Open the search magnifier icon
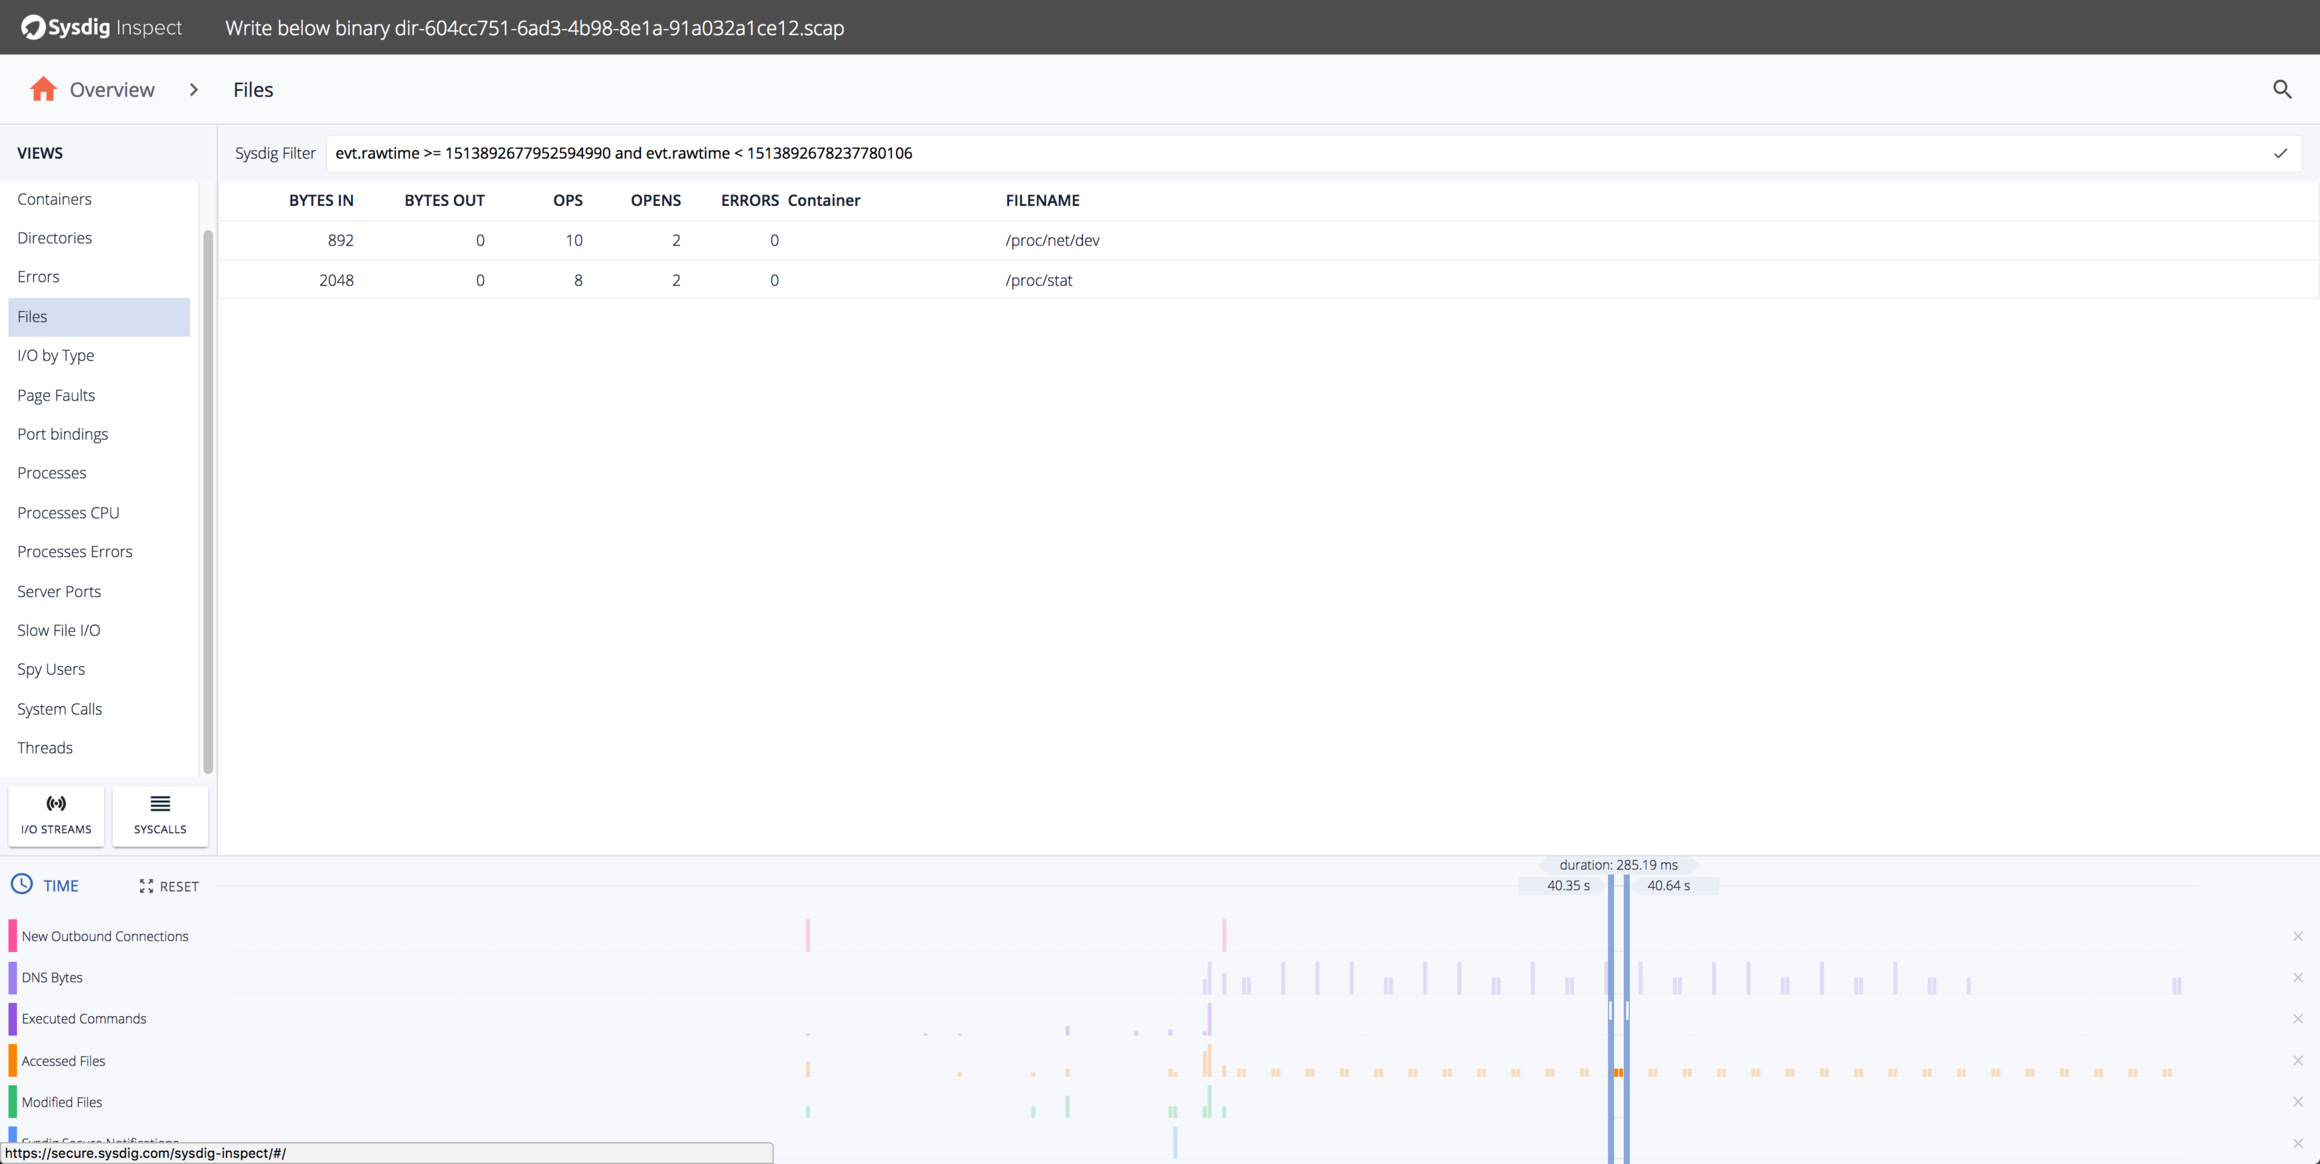Image resolution: width=2320 pixels, height=1164 pixels. click(x=2282, y=89)
